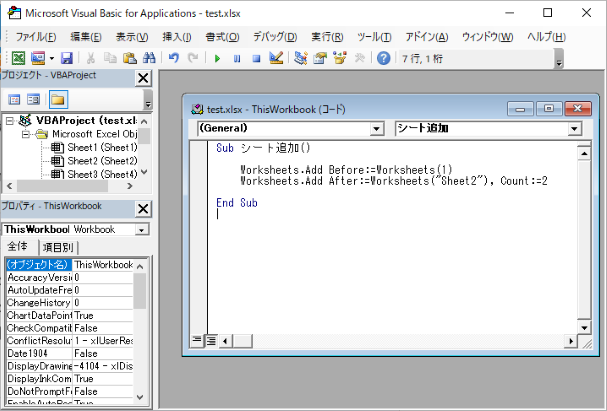
Task: Click the code window system menu icon
Action: (x=197, y=110)
